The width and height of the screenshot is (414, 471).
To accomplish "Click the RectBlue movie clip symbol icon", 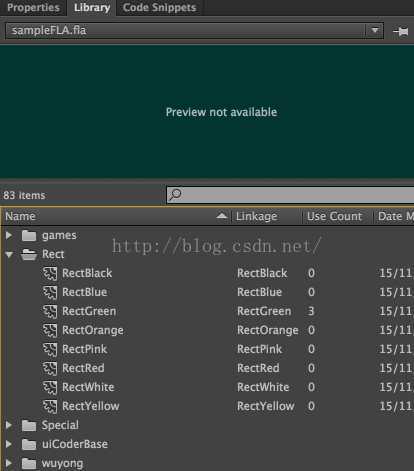I will tap(50, 292).
